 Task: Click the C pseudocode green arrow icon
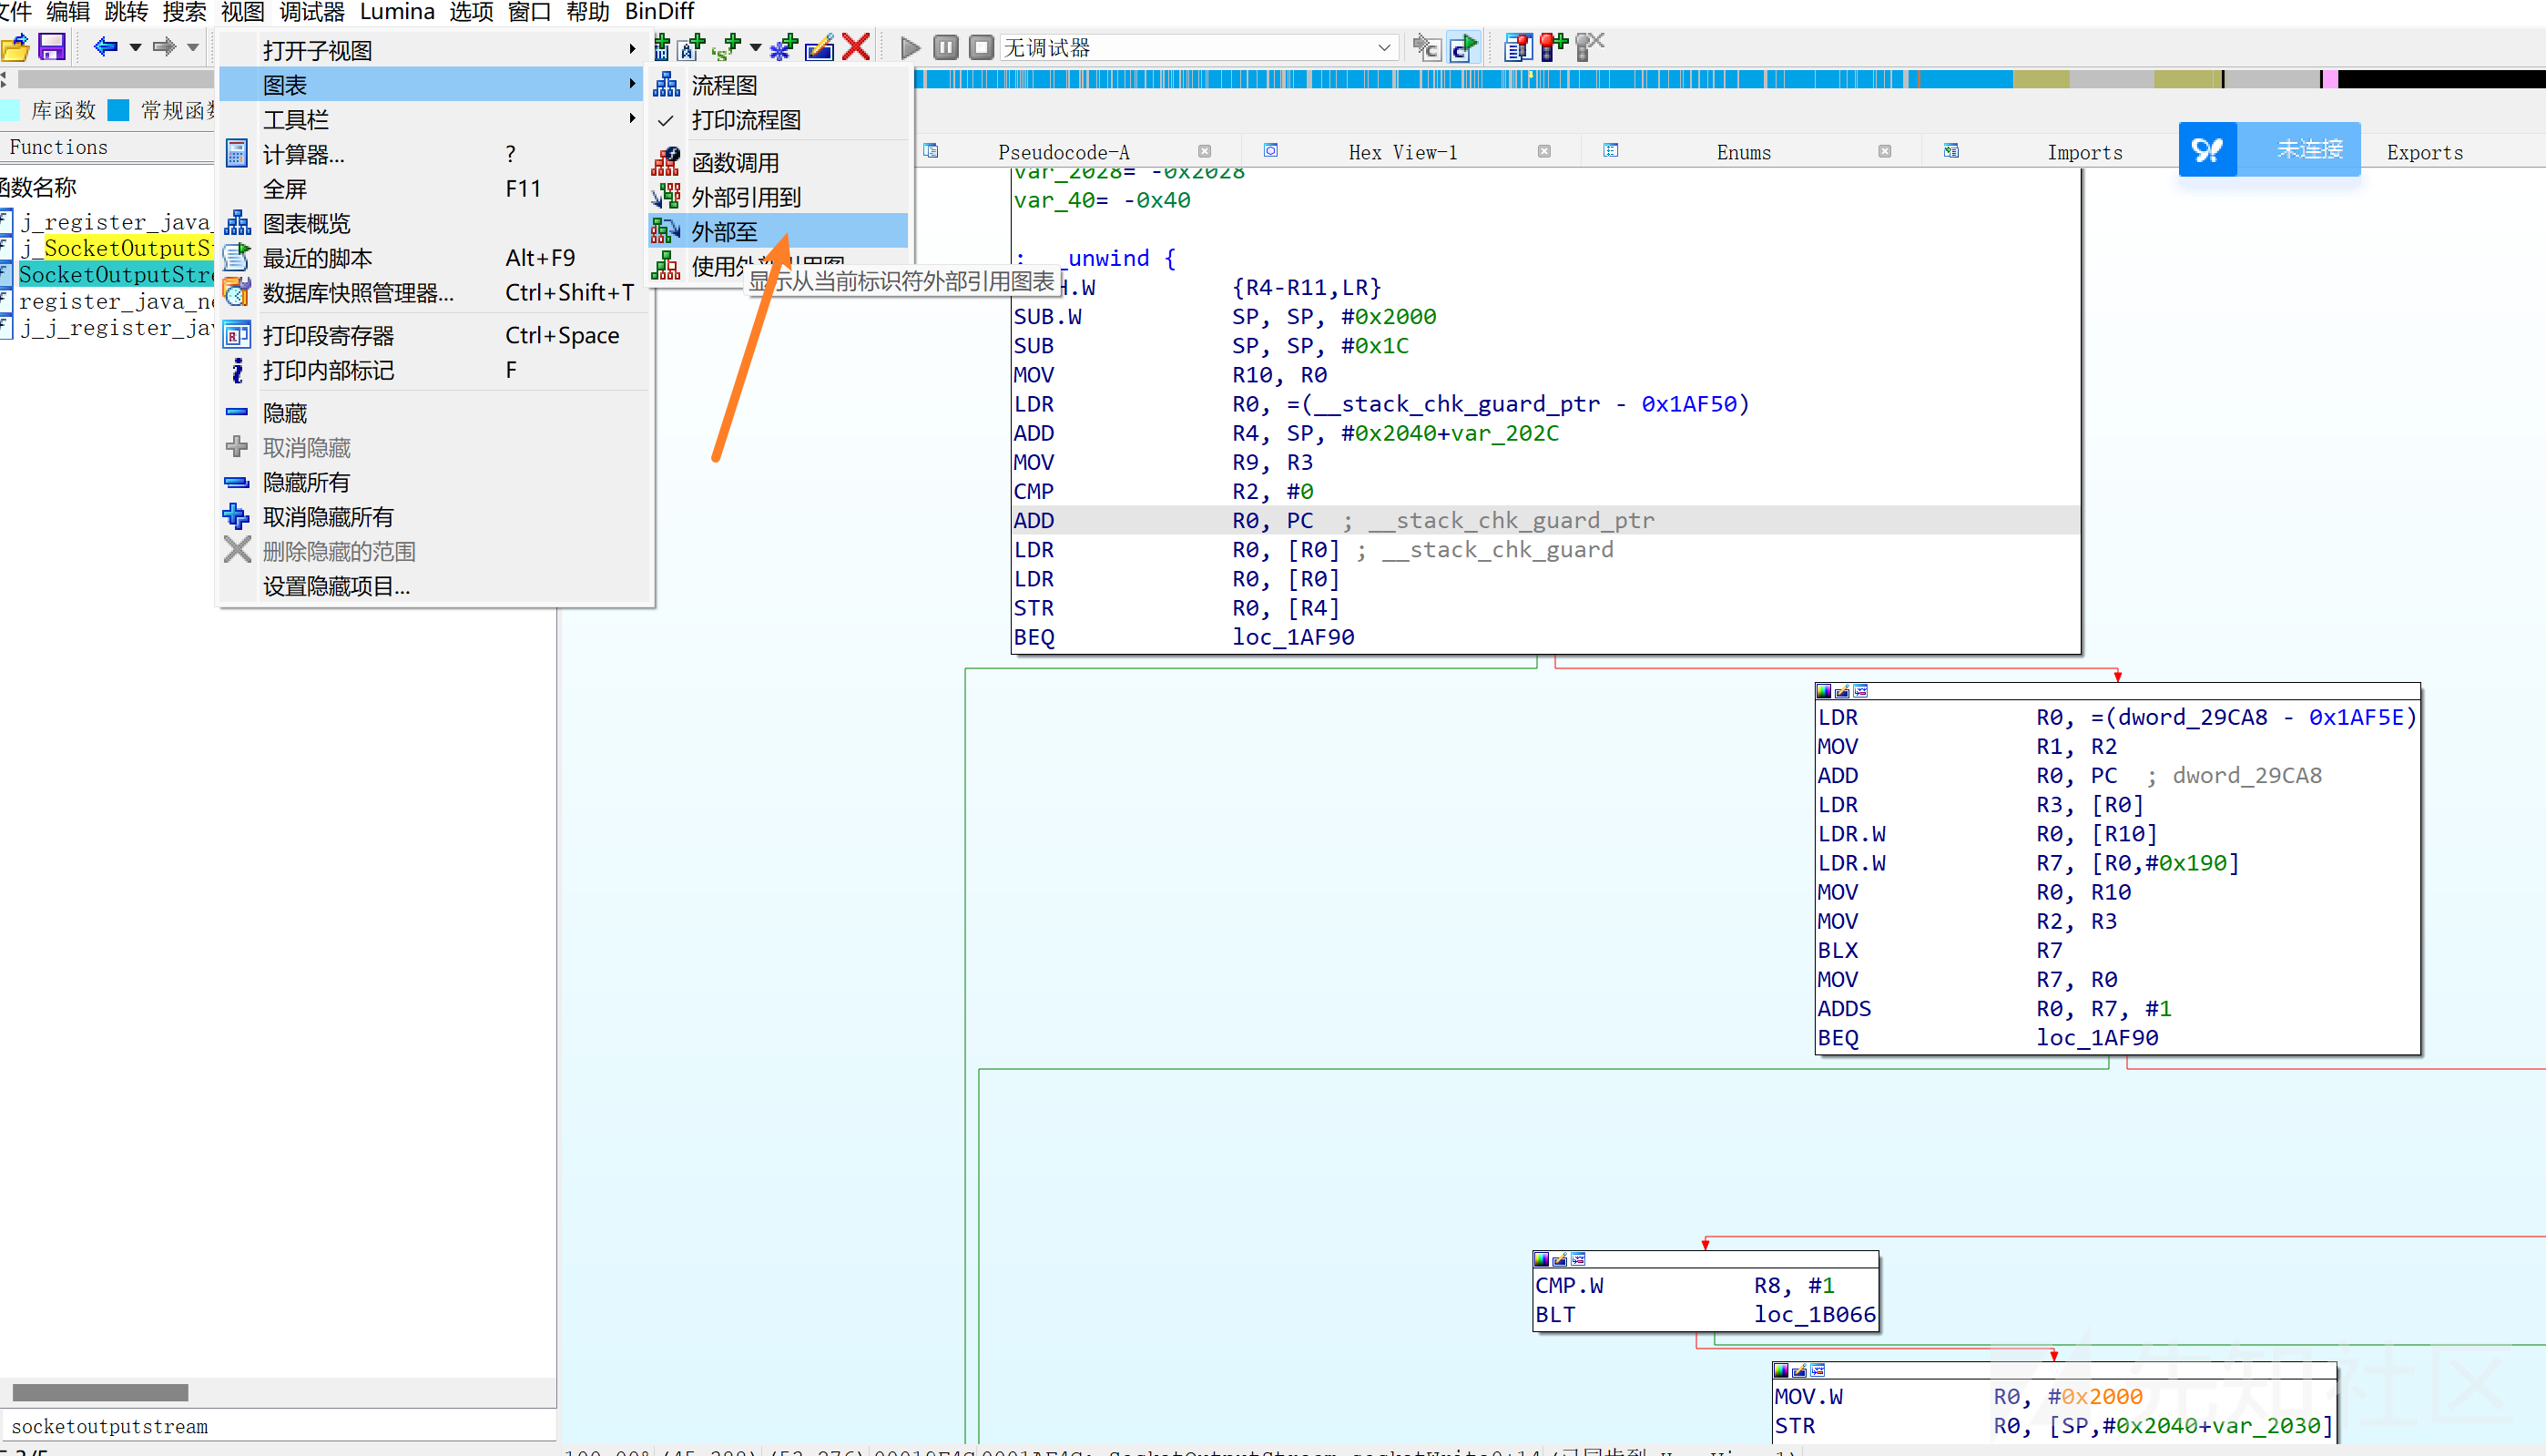click(1463, 47)
